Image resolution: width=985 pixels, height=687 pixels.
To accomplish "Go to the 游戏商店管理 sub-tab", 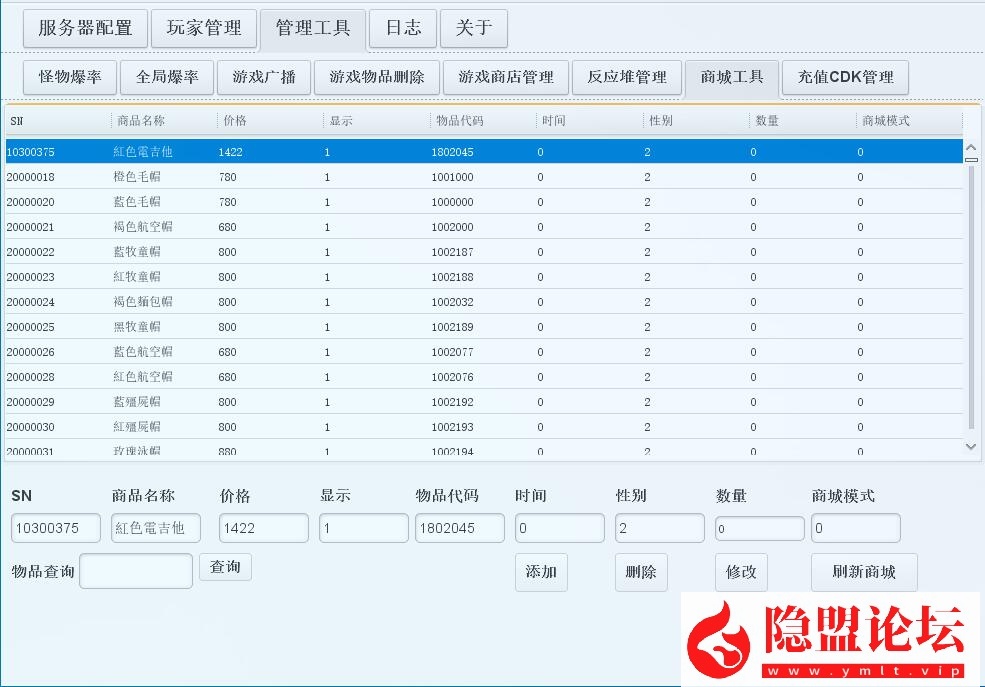I will (x=506, y=77).
